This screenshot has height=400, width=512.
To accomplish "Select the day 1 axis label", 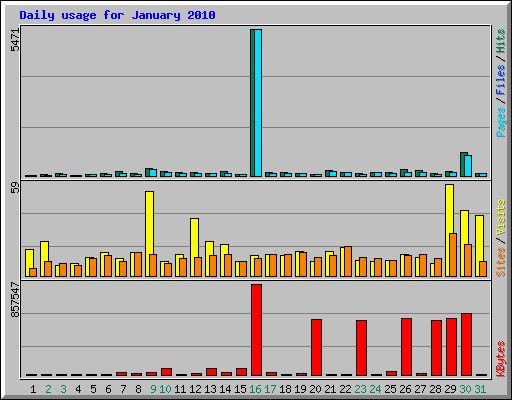I will coord(33,389).
